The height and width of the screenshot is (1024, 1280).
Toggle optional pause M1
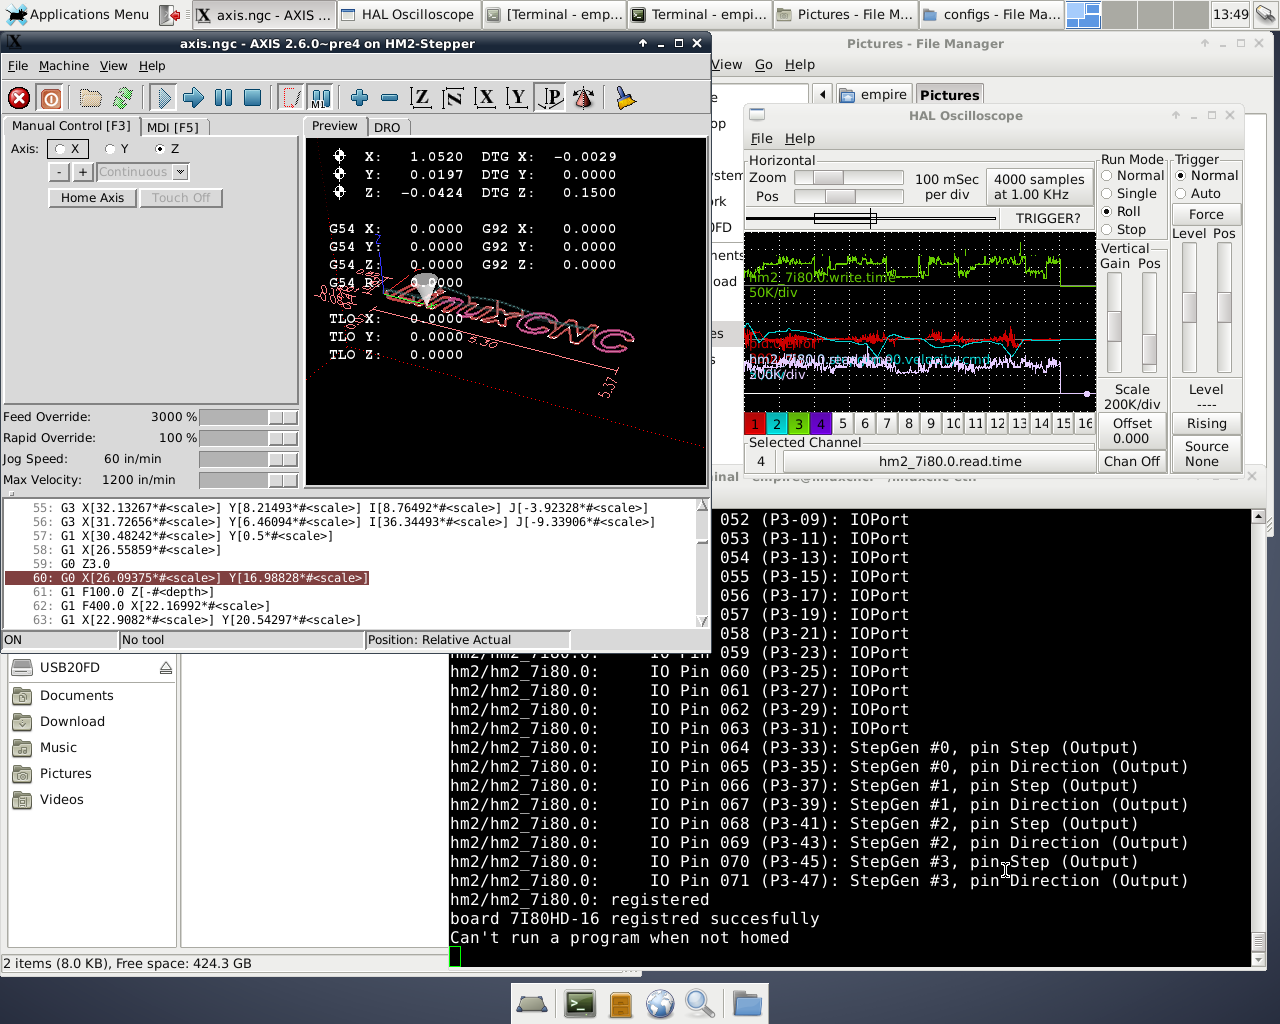point(320,98)
